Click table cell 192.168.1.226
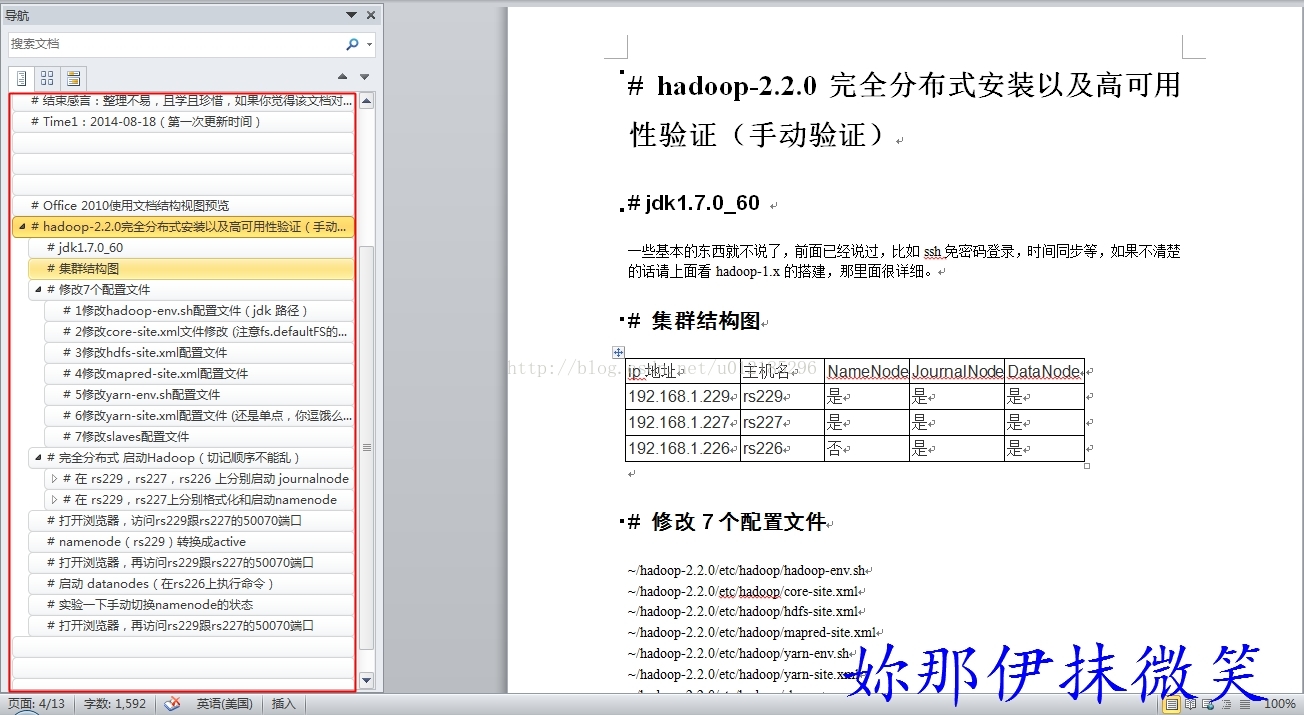 (683, 448)
